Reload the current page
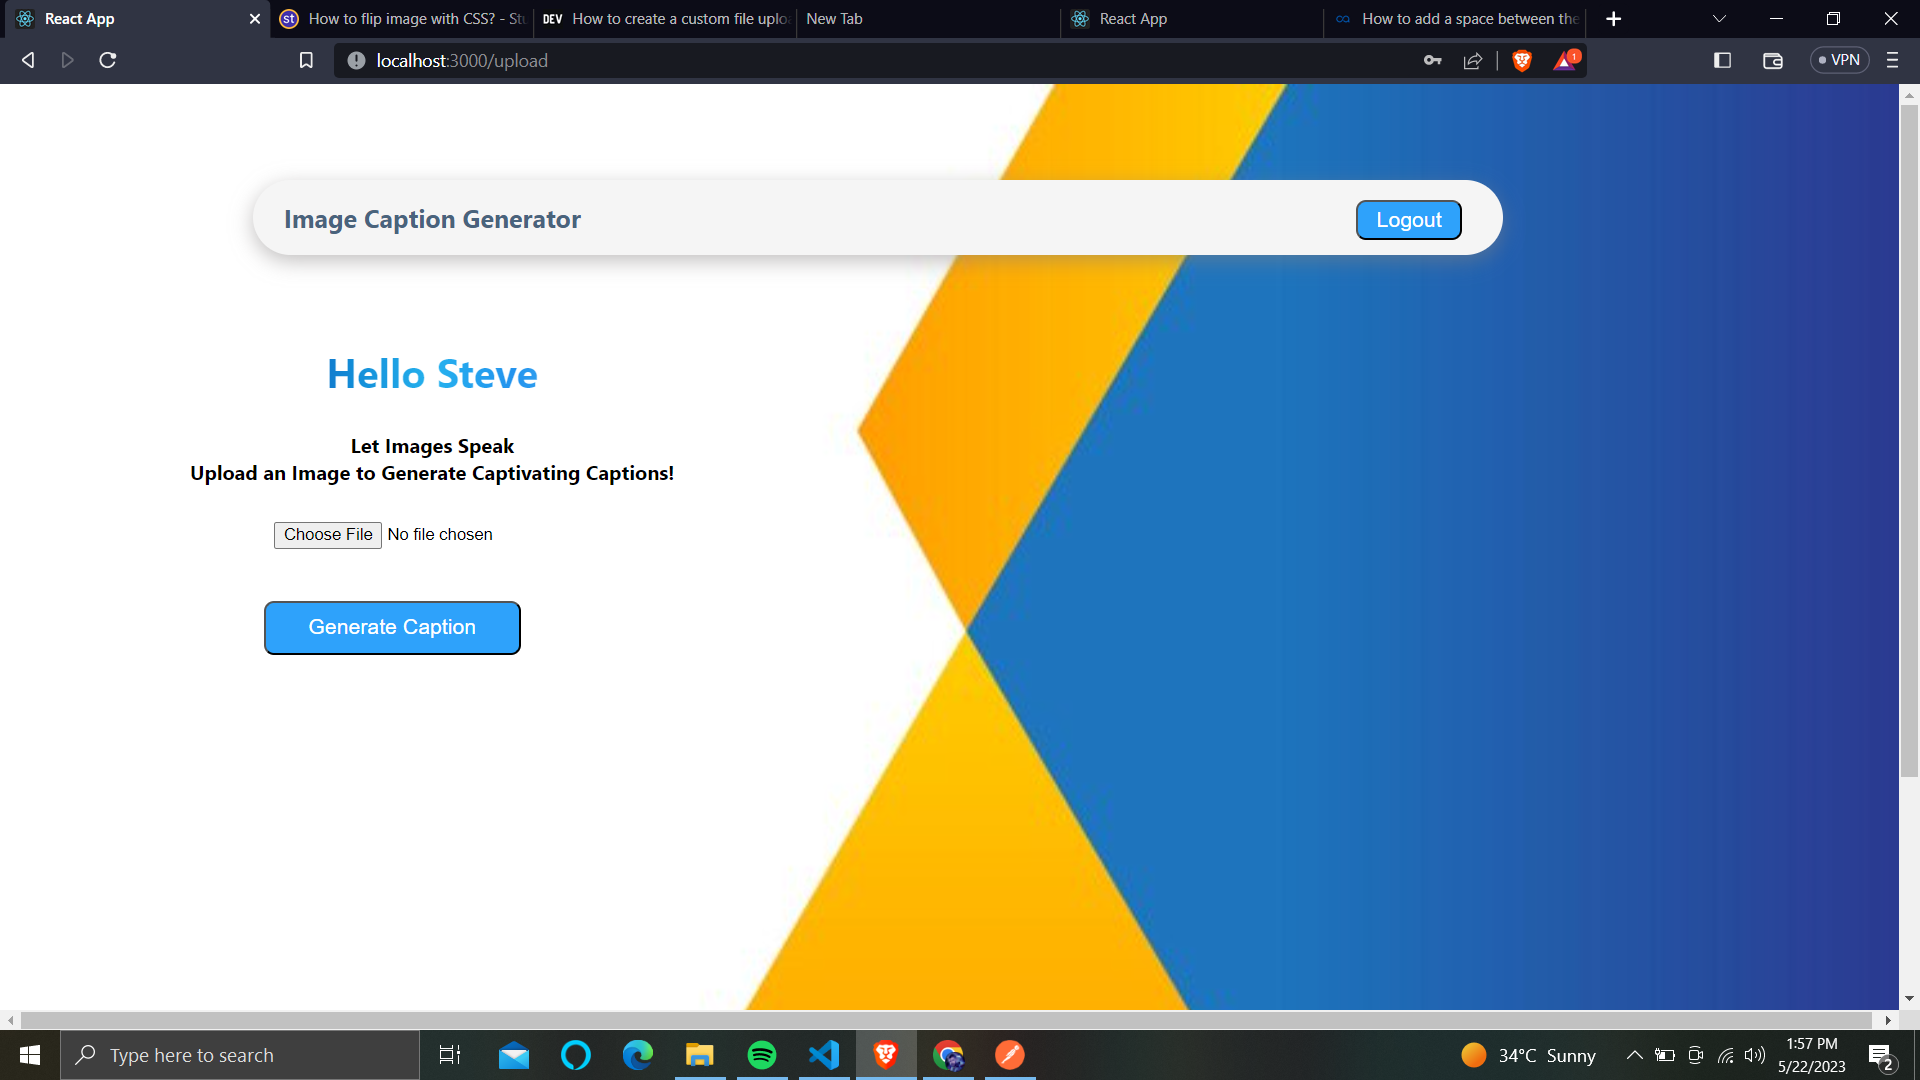Screen dimensions: 1920x1080 click(108, 61)
